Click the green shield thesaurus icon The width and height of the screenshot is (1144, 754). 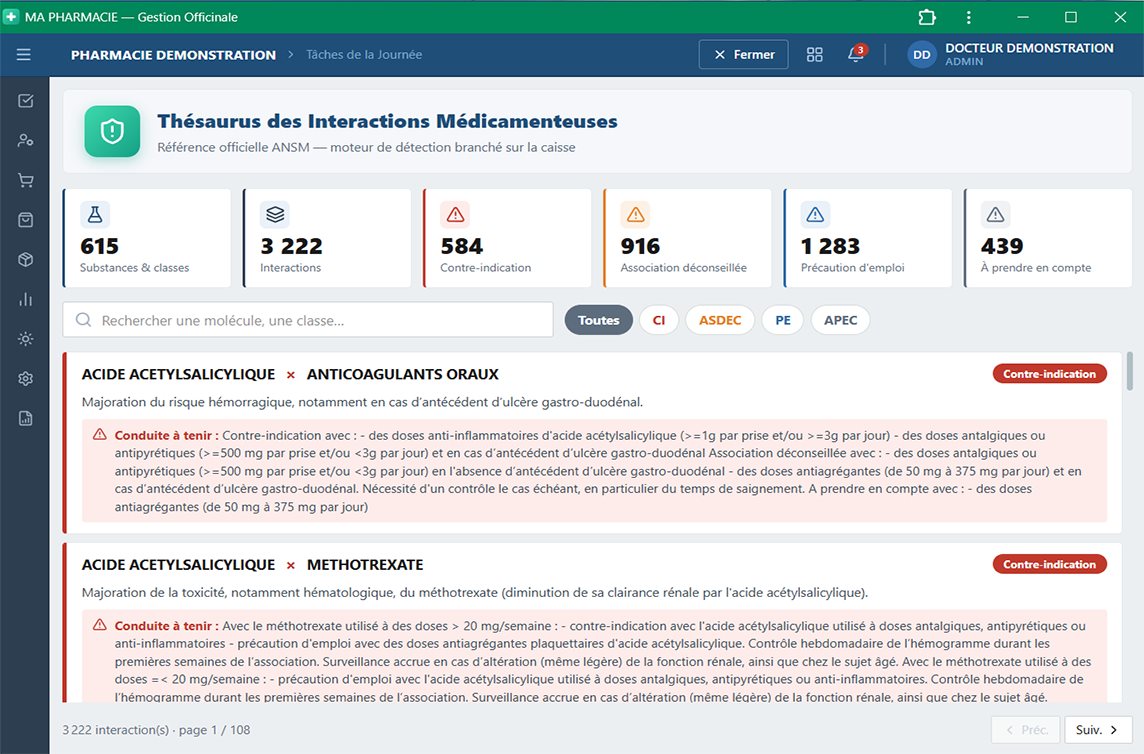112,131
